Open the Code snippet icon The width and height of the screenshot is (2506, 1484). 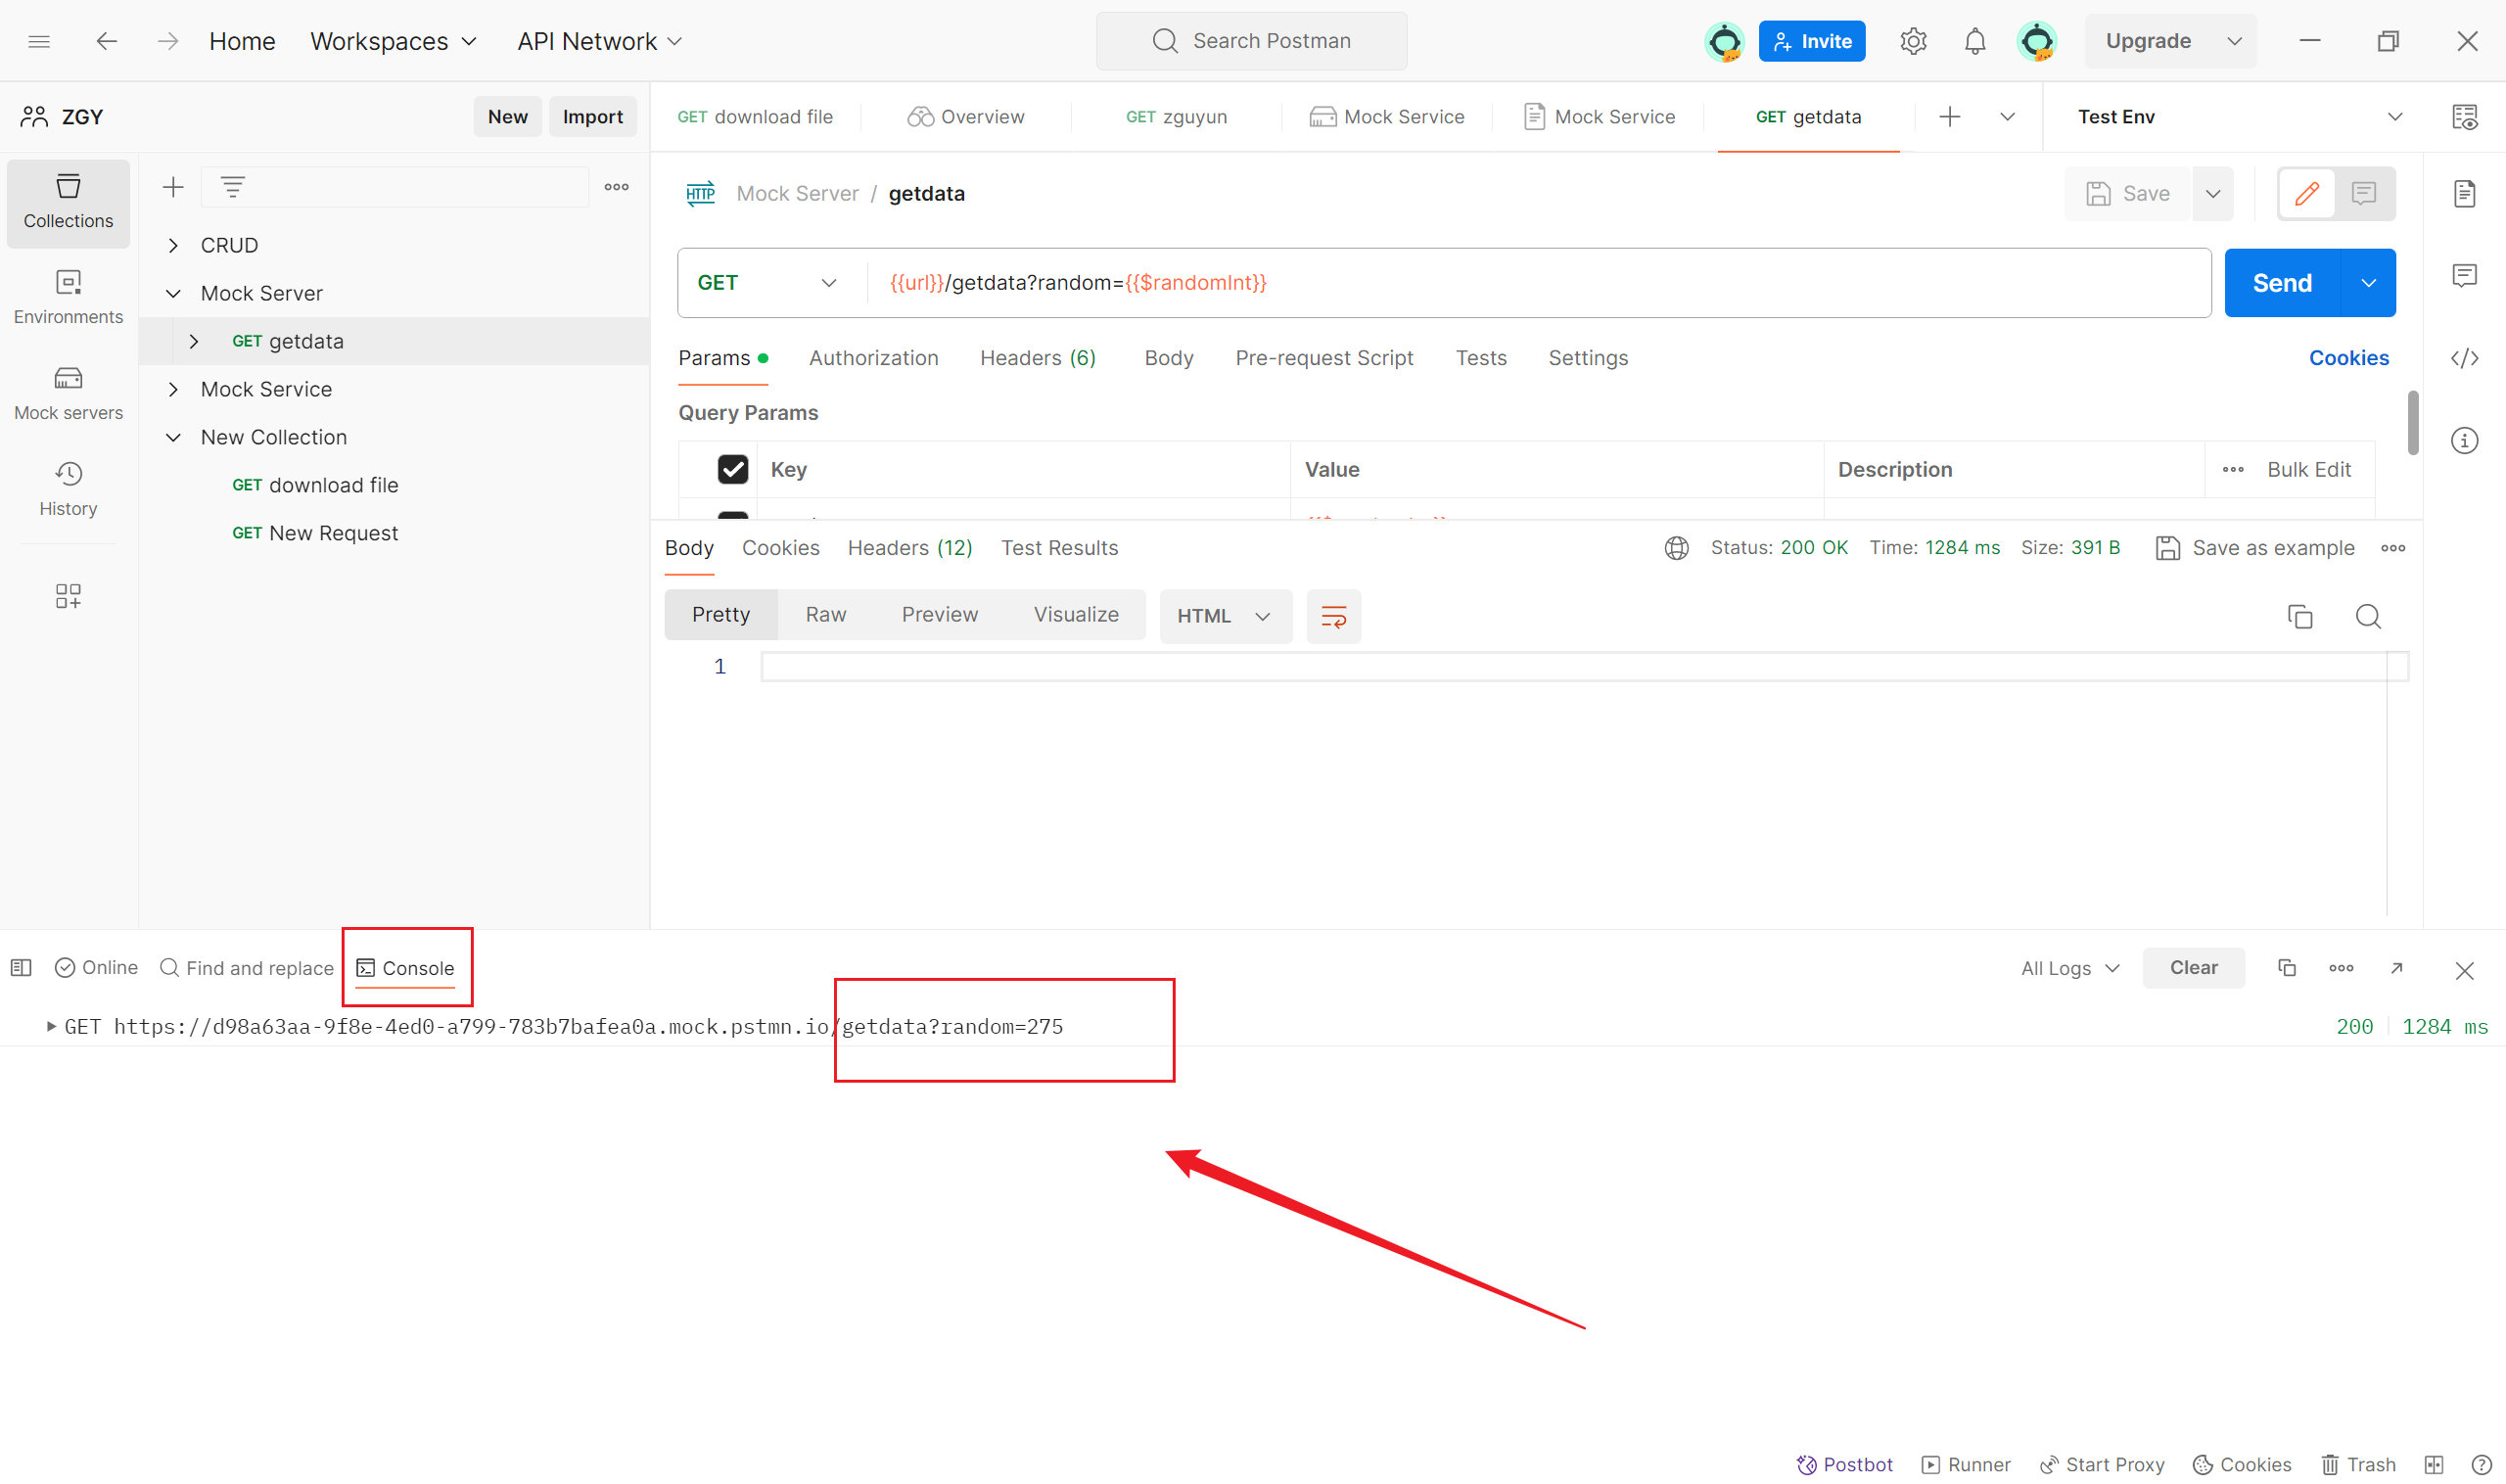2465,358
